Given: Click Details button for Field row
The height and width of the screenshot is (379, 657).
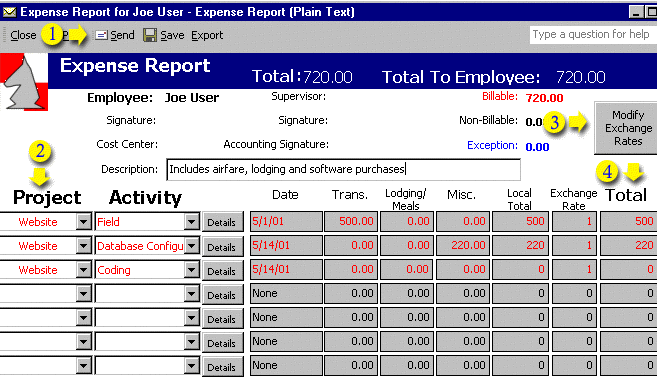Looking at the screenshot, I should click(x=222, y=222).
